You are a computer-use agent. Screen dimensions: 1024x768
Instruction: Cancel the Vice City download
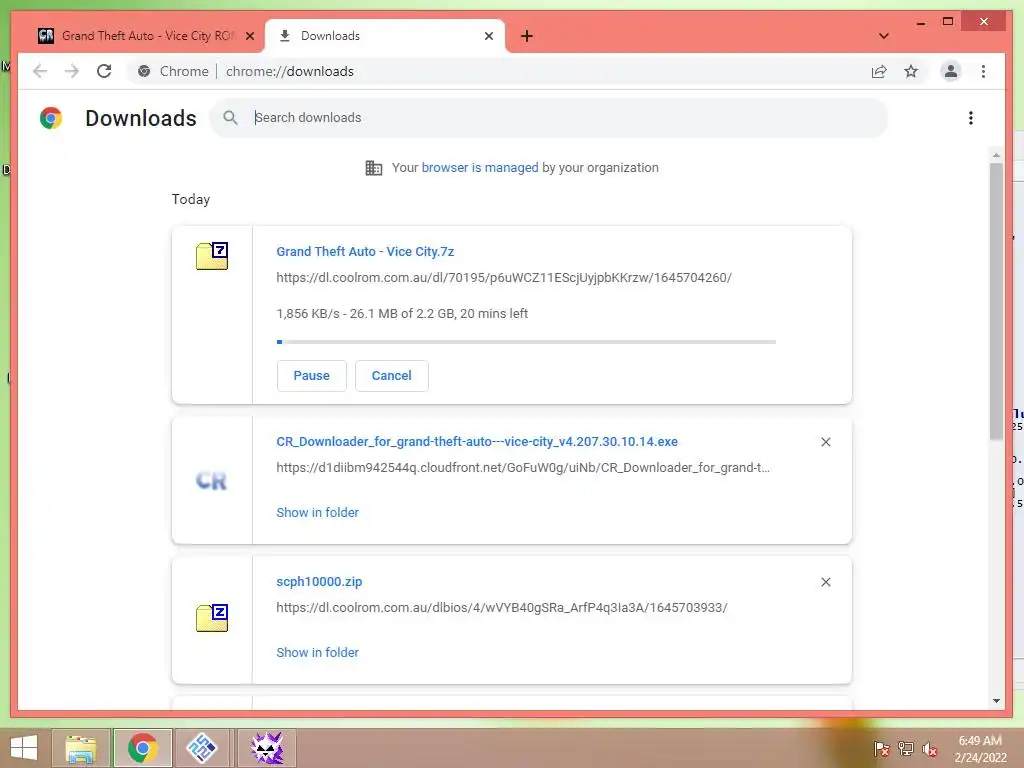click(x=392, y=376)
